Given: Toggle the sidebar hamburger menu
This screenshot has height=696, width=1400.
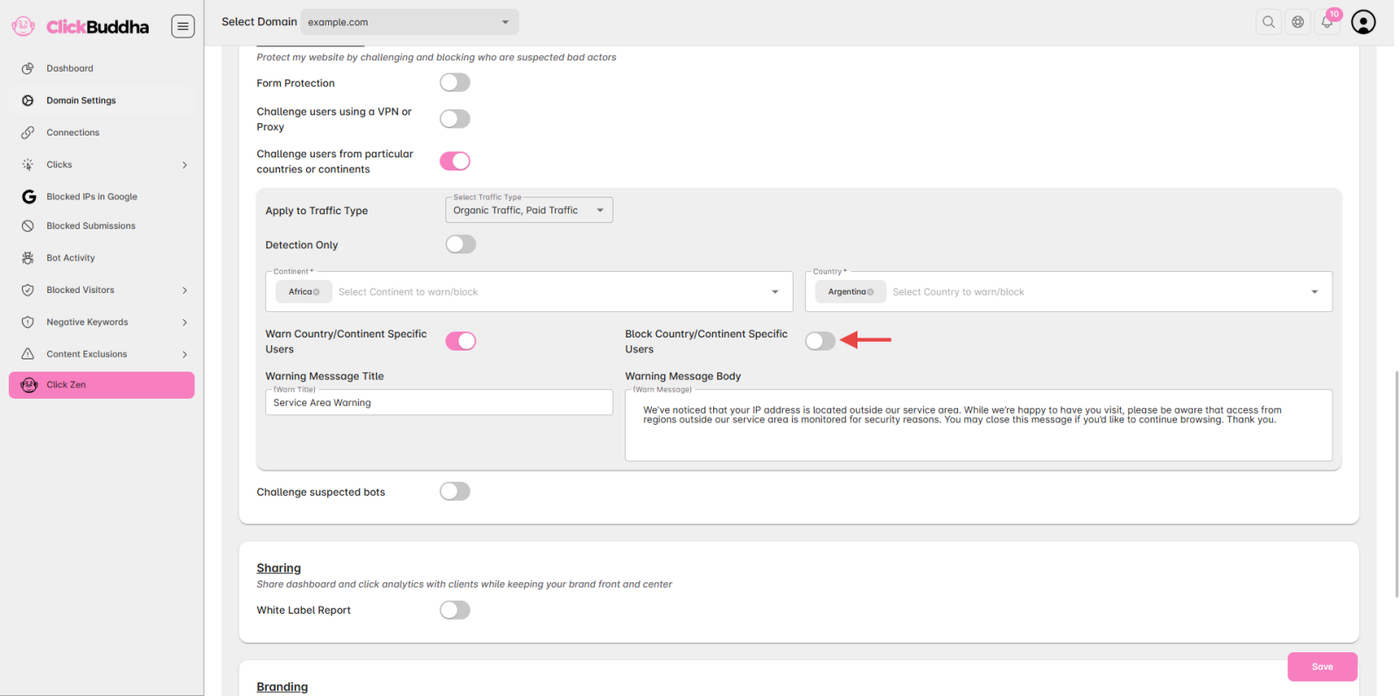Looking at the screenshot, I should click(182, 27).
